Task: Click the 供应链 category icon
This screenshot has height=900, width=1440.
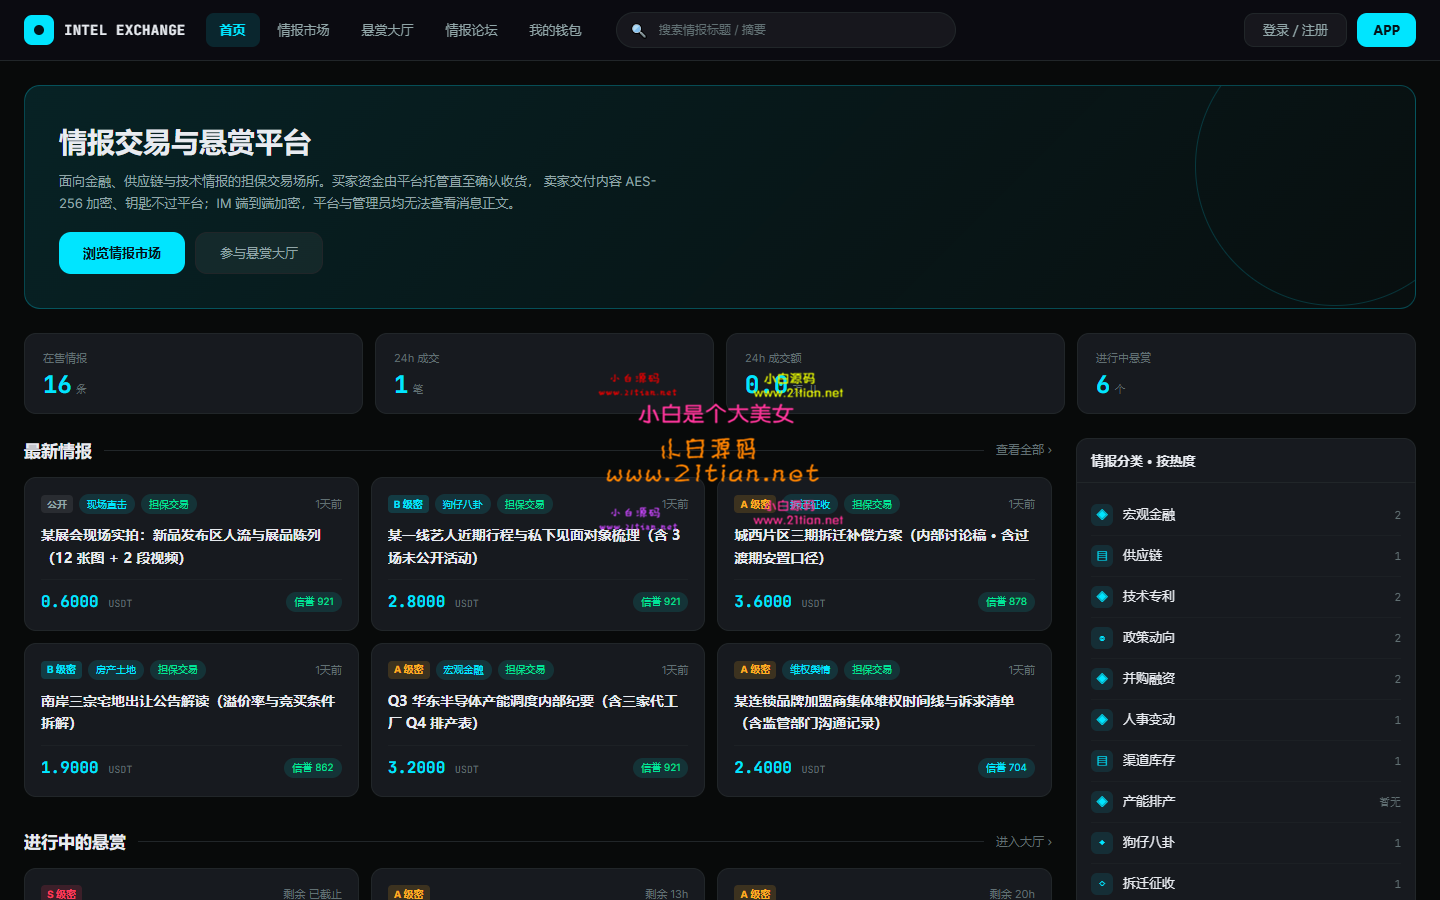Action: coord(1102,555)
